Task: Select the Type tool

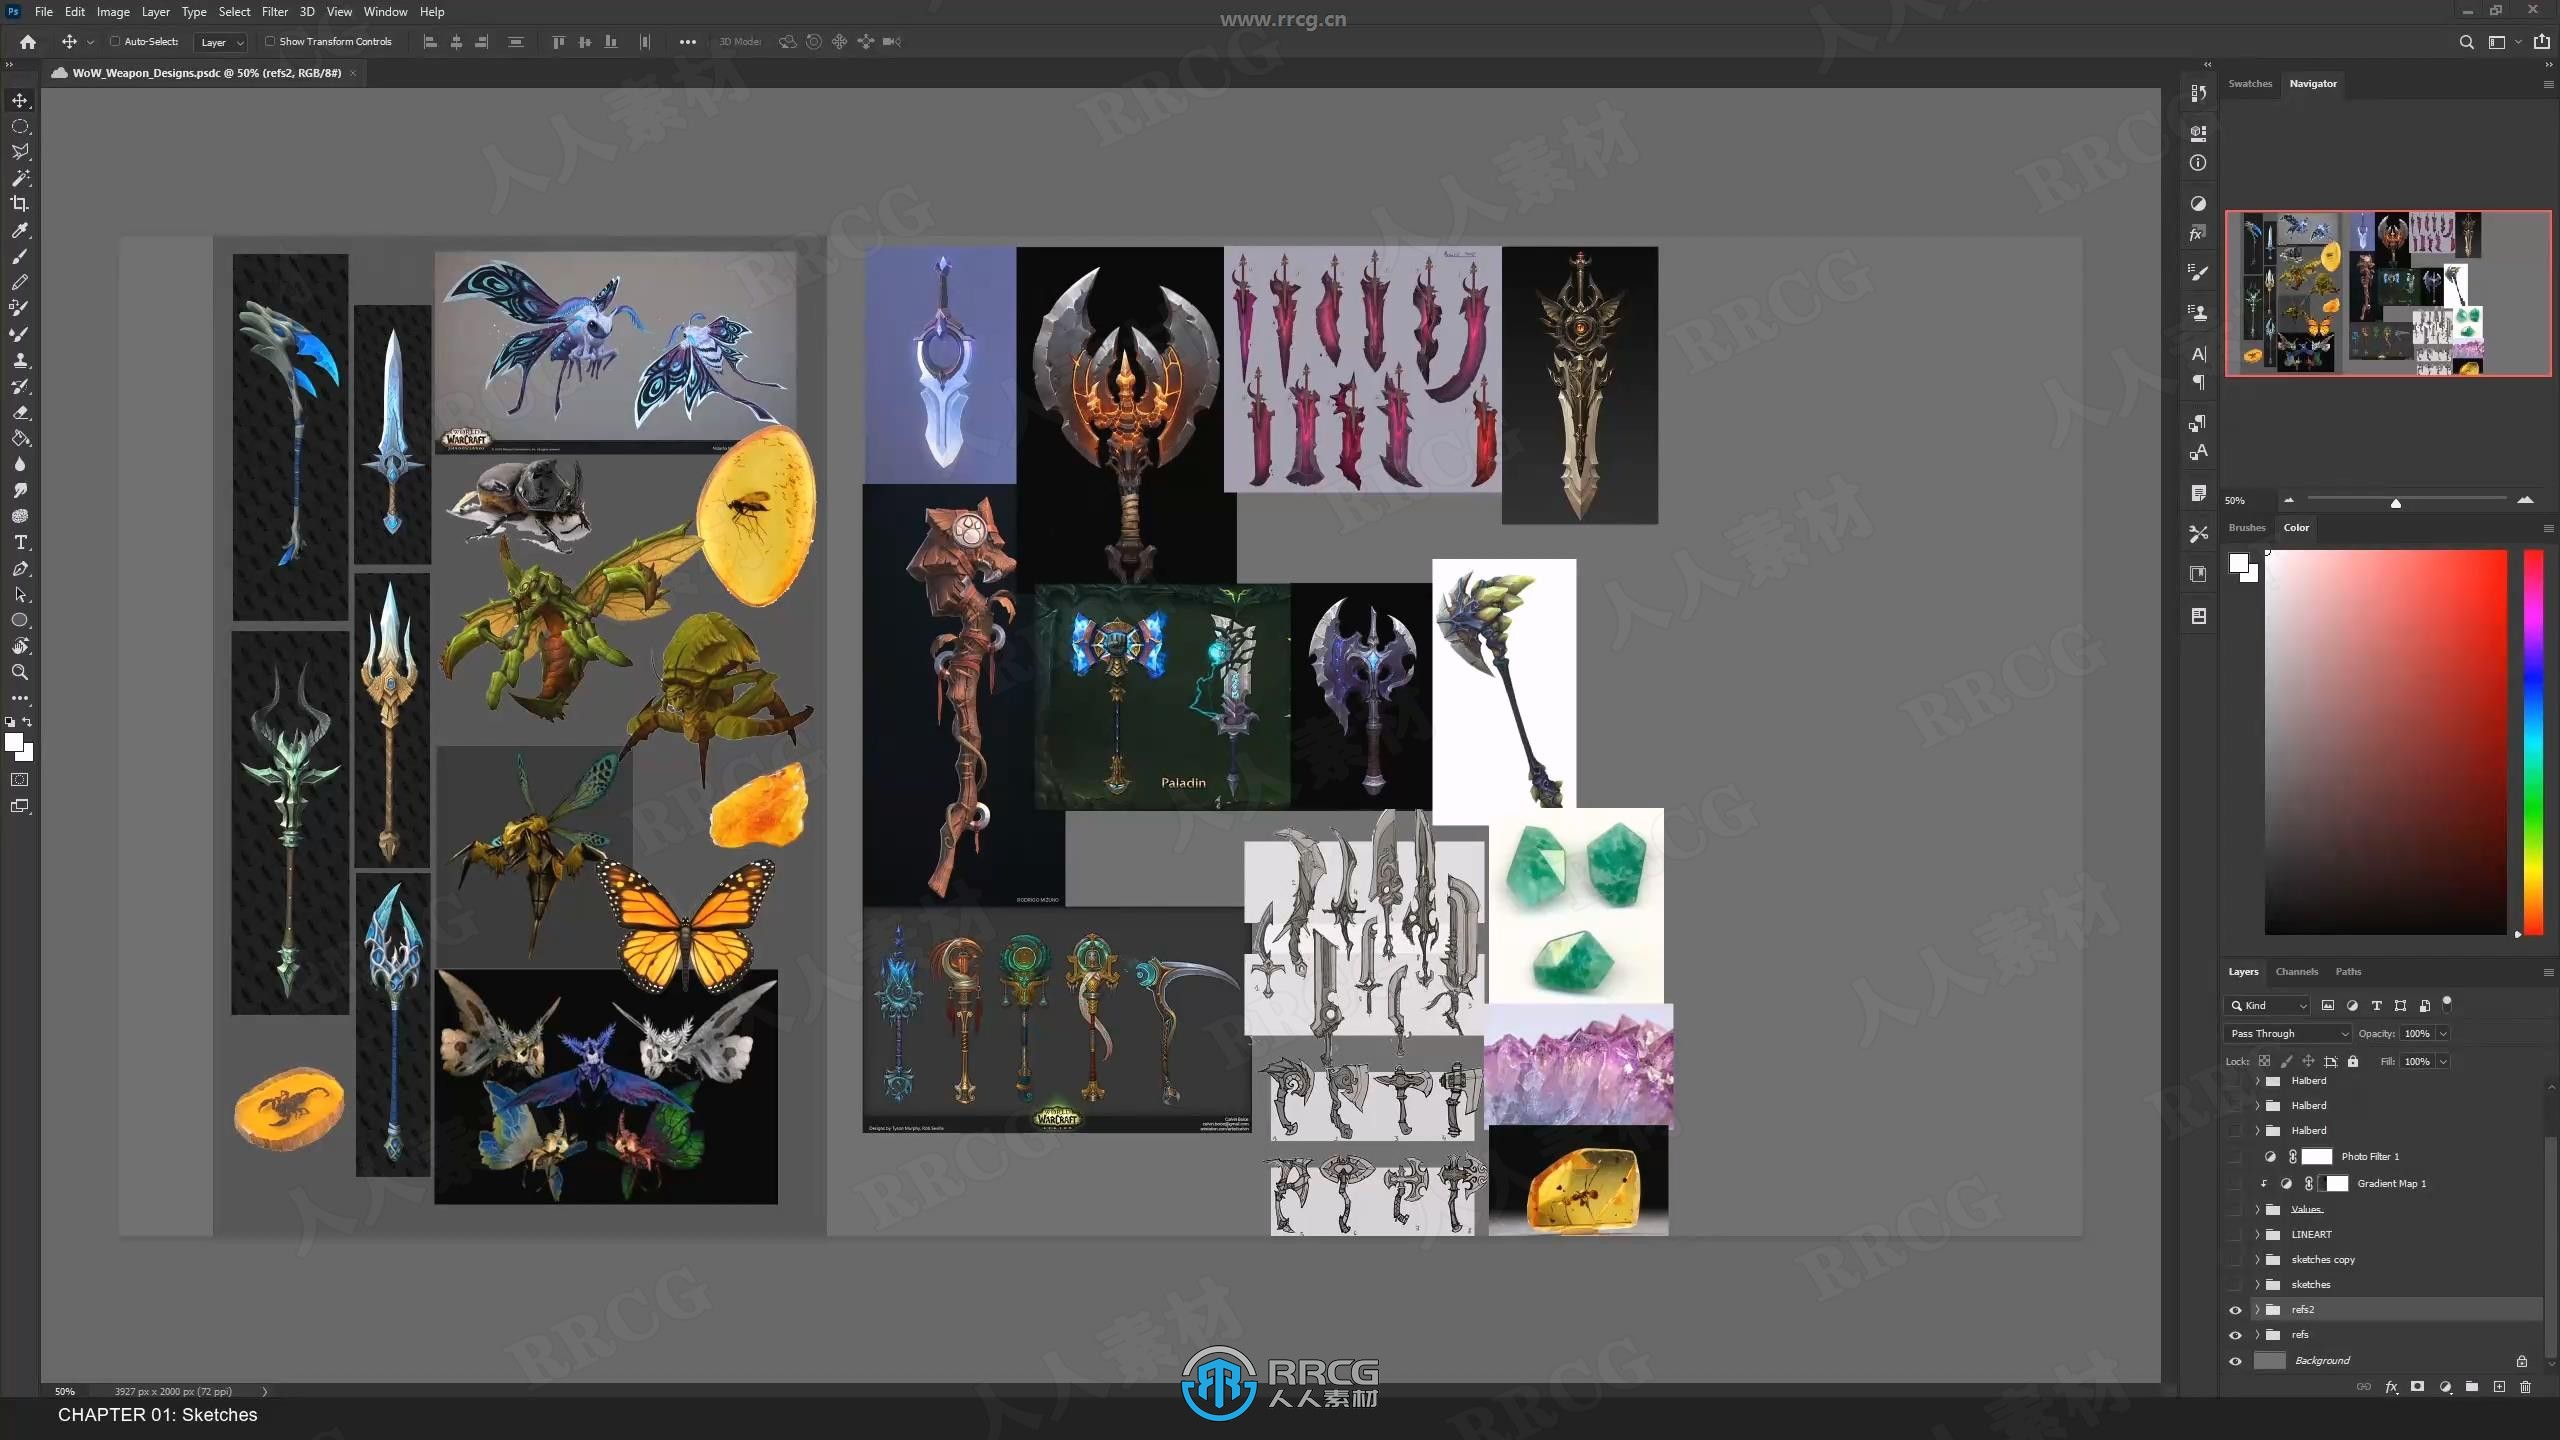Action: [x=20, y=542]
